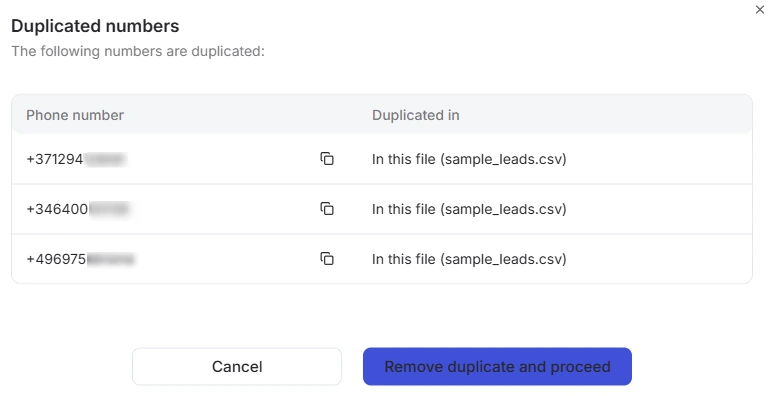Click the +371294 number prefix text
This screenshot has height=396, width=778.
coord(55,159)
